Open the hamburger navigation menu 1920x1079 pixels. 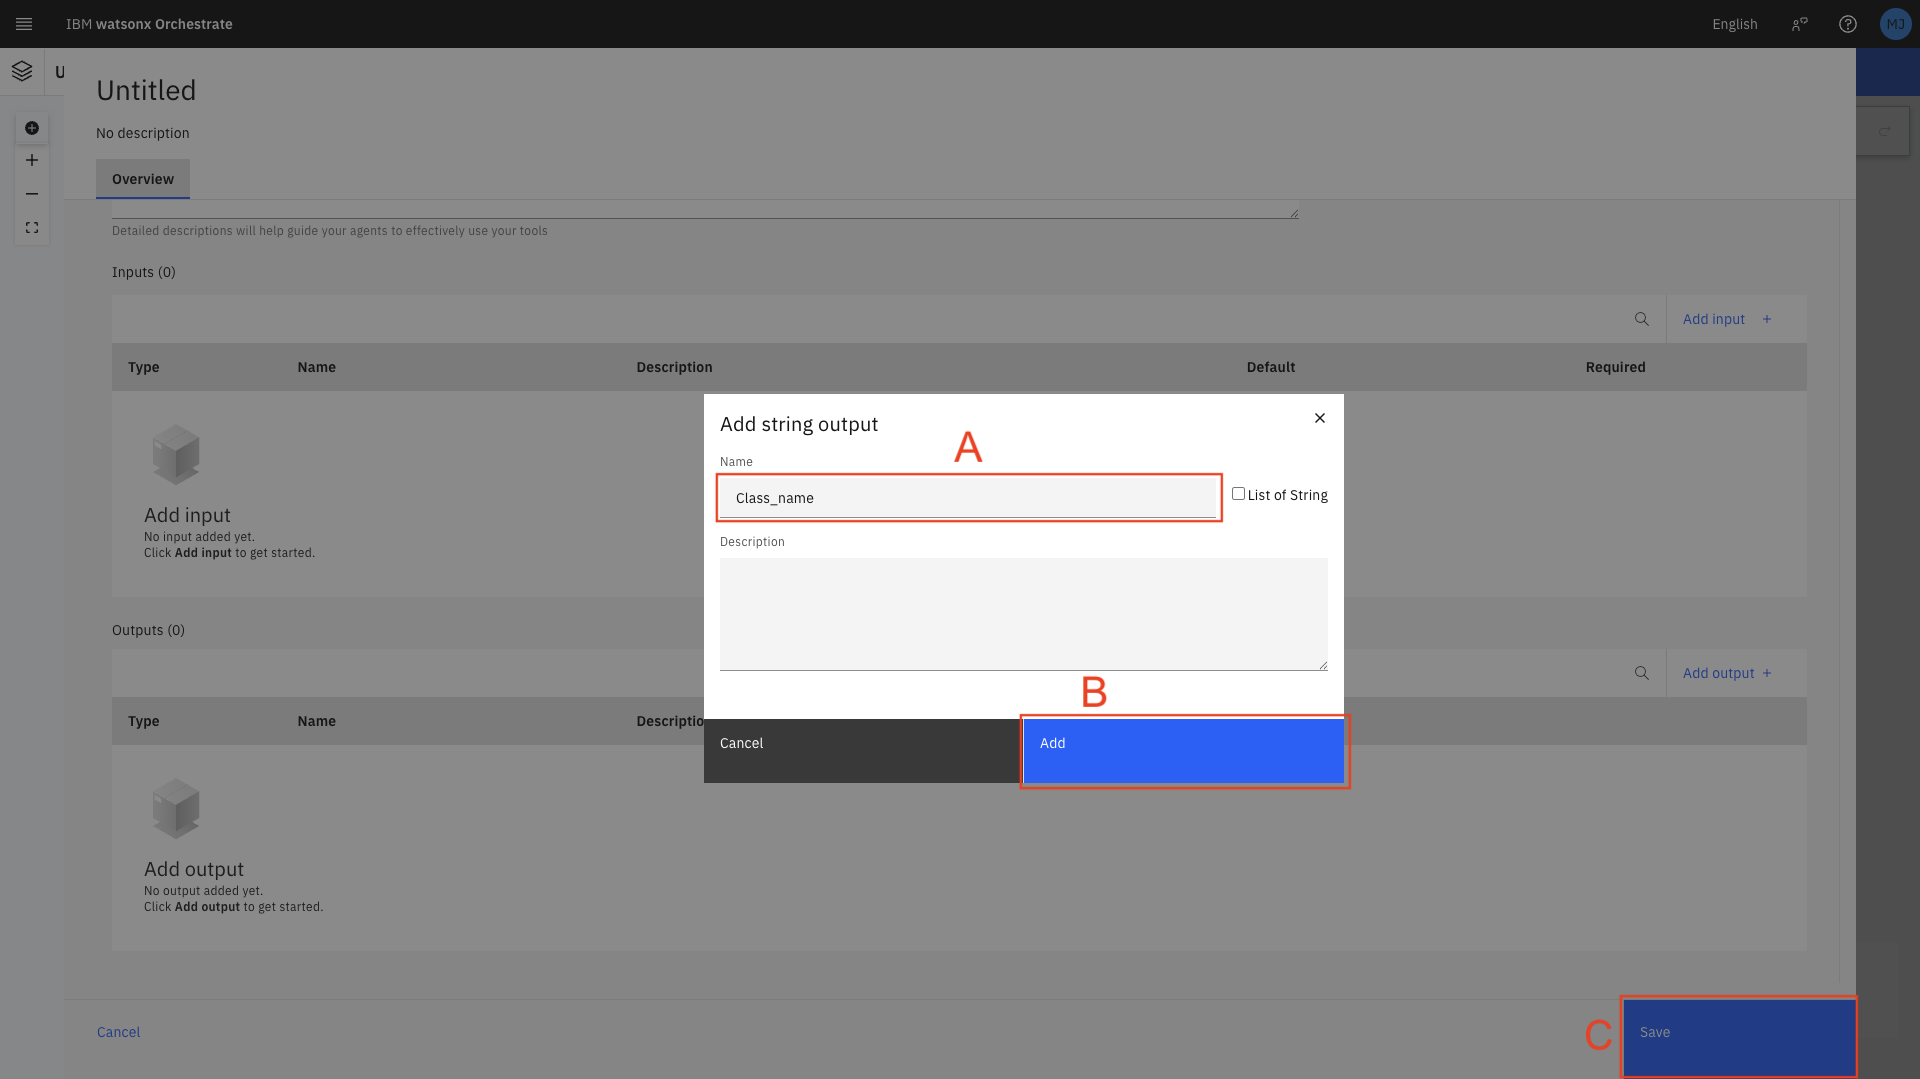tap(24, 24)
